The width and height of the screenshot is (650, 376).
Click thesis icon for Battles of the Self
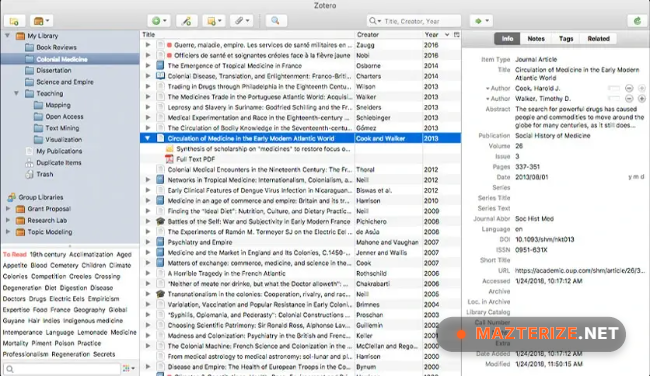[160, 221]
